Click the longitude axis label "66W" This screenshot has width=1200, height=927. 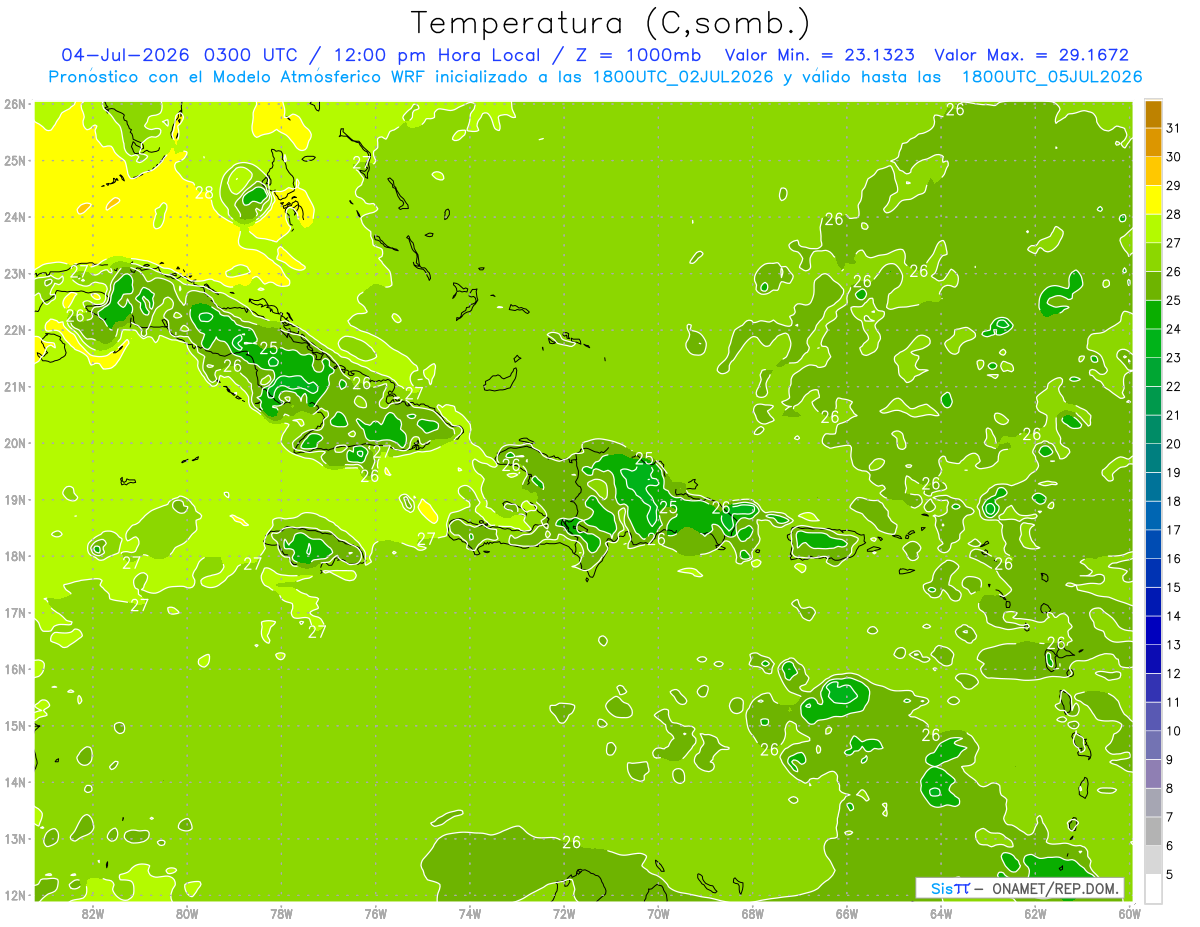pyautogui.click(x=847, y=912)
